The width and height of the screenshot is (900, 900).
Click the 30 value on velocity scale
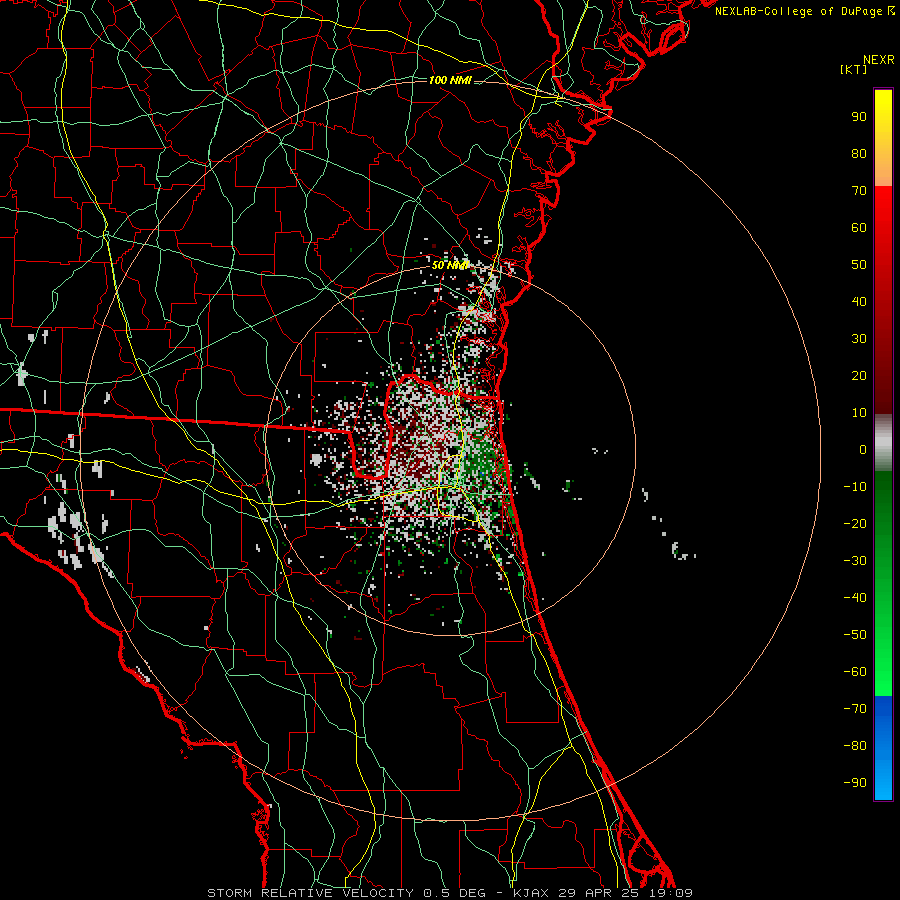click(x=859, y=339)
